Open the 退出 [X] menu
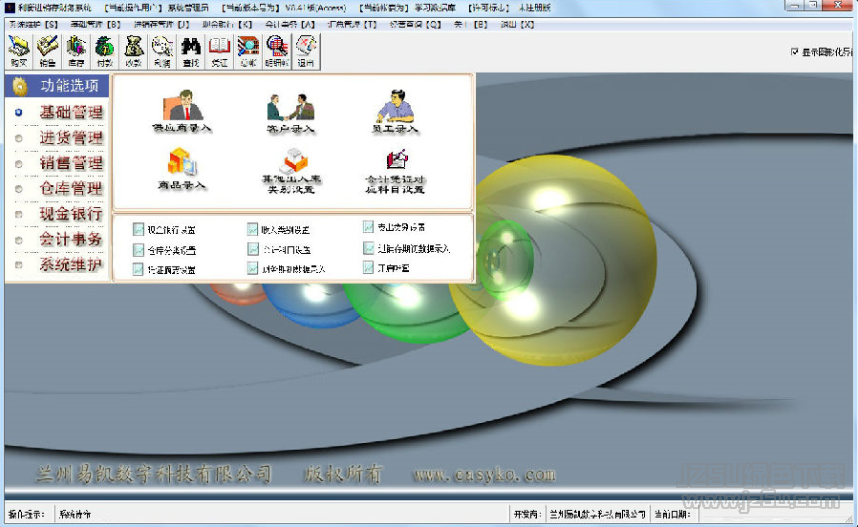 coord(517,25)
